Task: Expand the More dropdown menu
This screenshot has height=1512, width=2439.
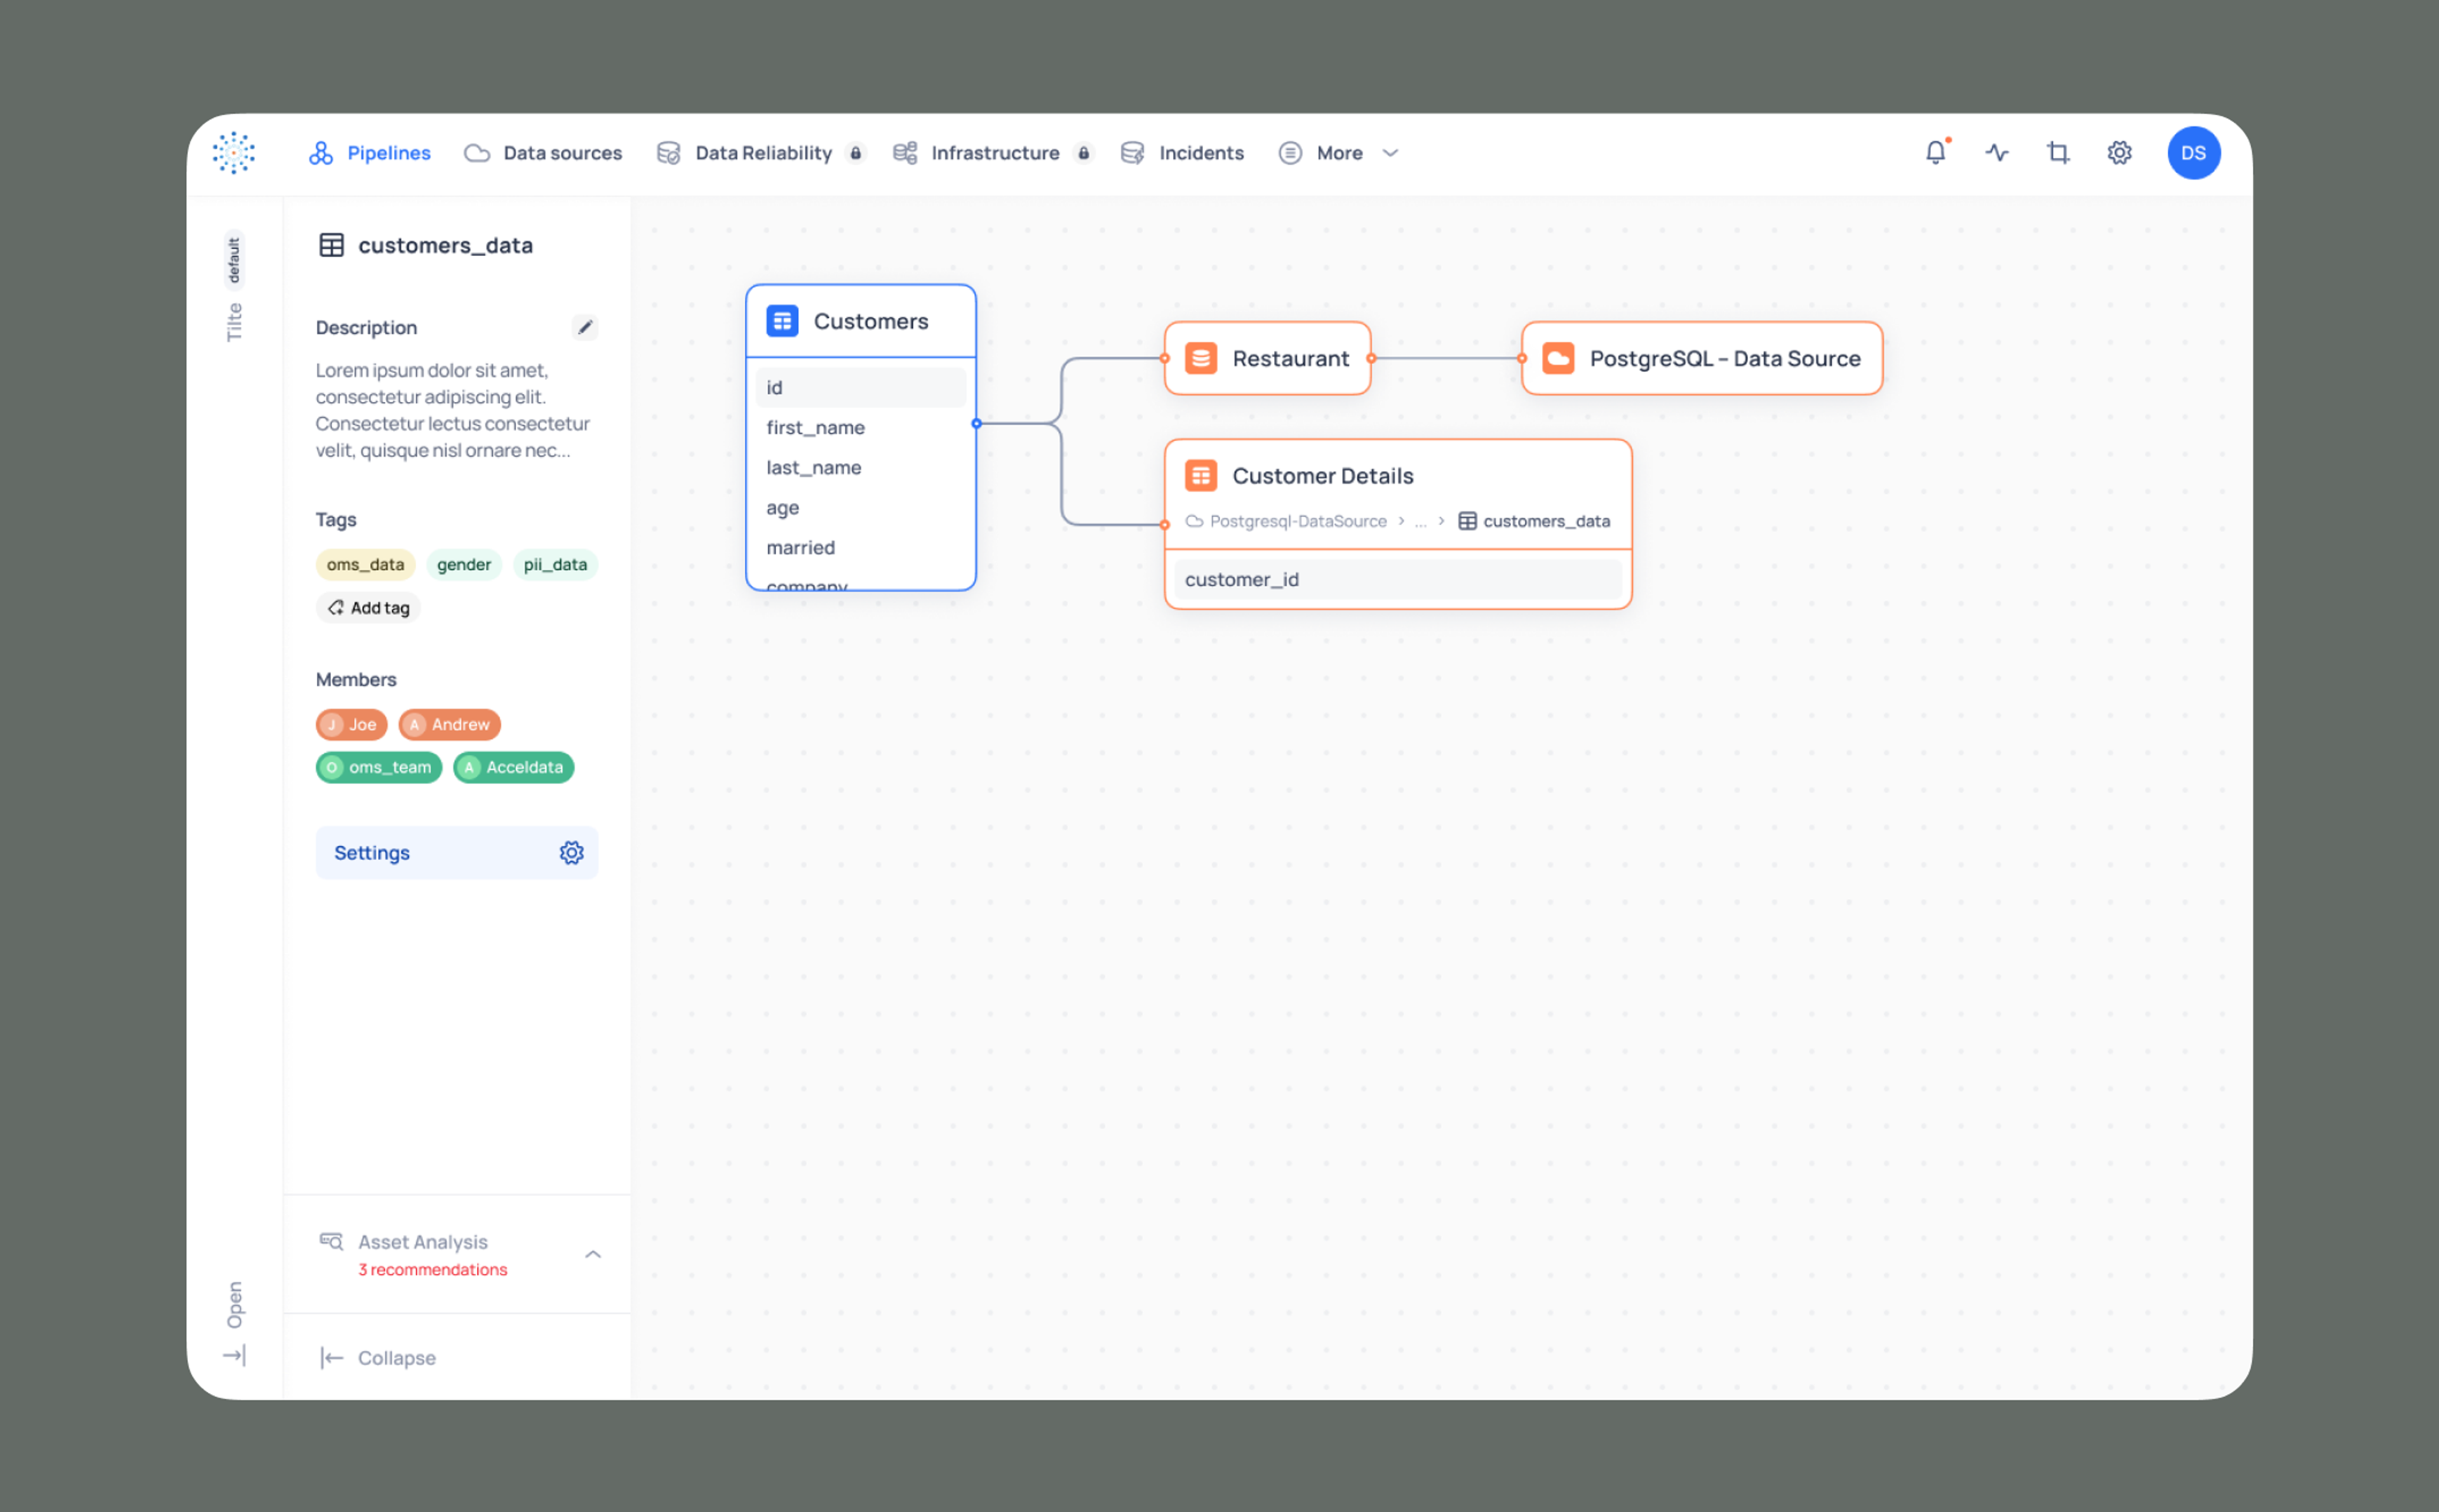Action: point(1339,153)
